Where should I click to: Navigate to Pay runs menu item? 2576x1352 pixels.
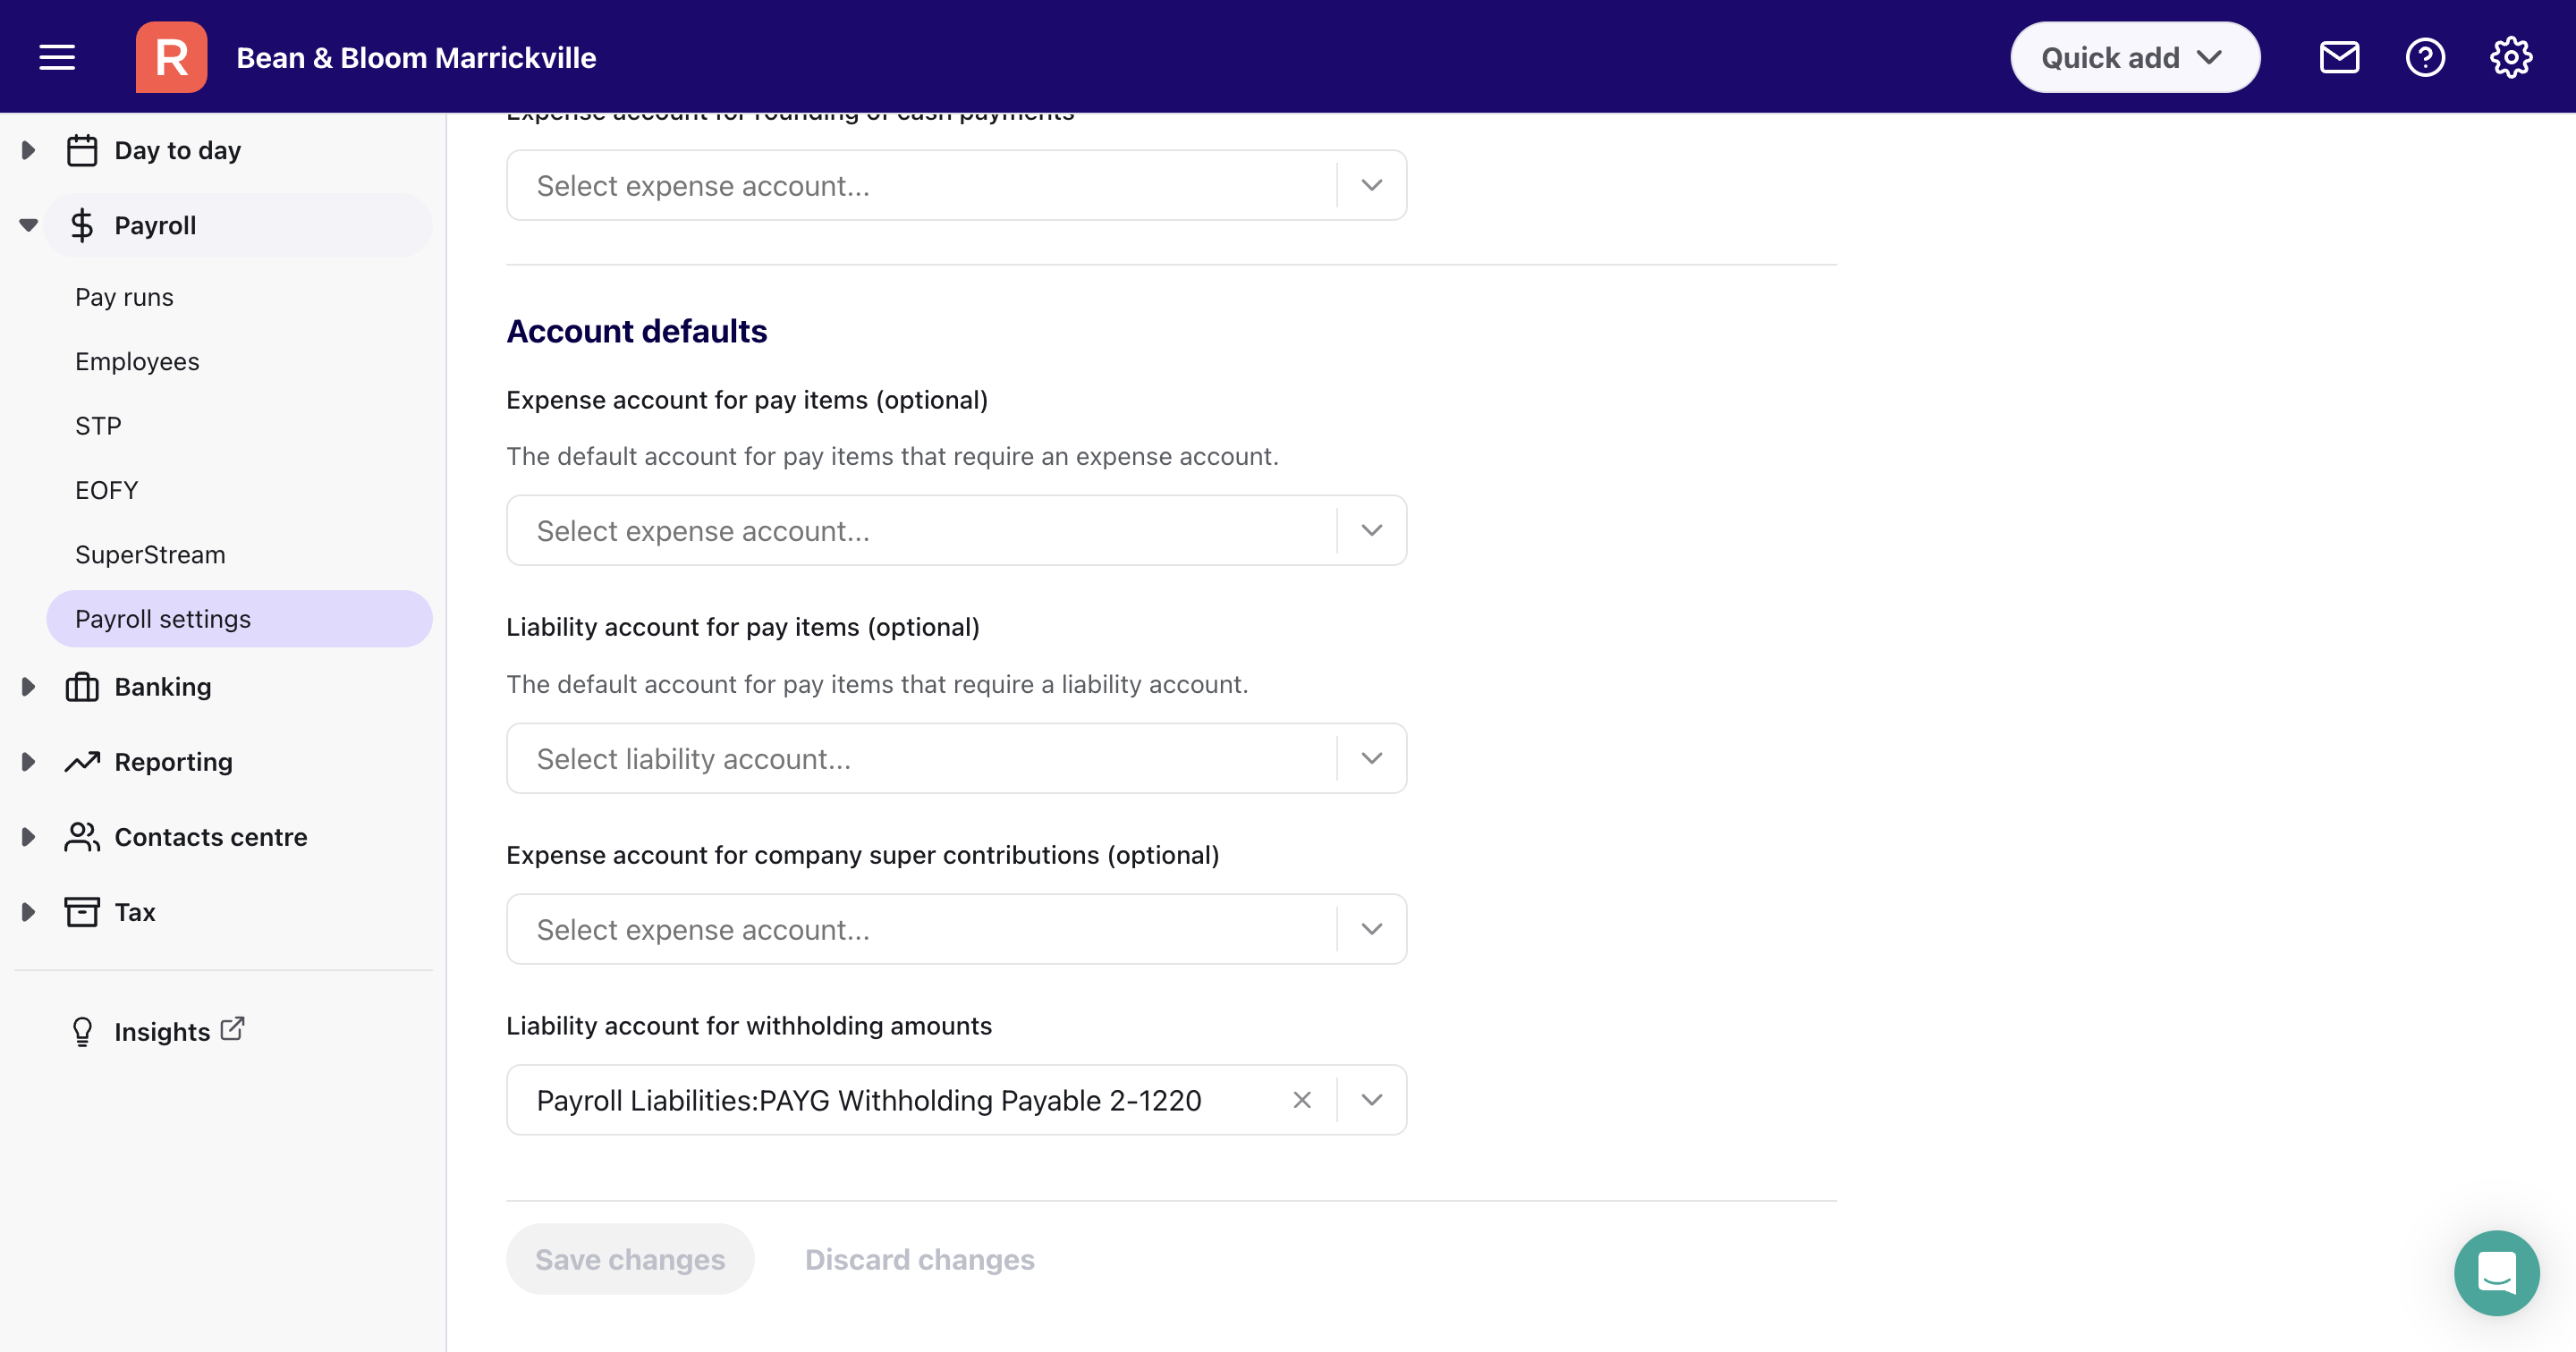pyautogui.click(x=123, y=294)
